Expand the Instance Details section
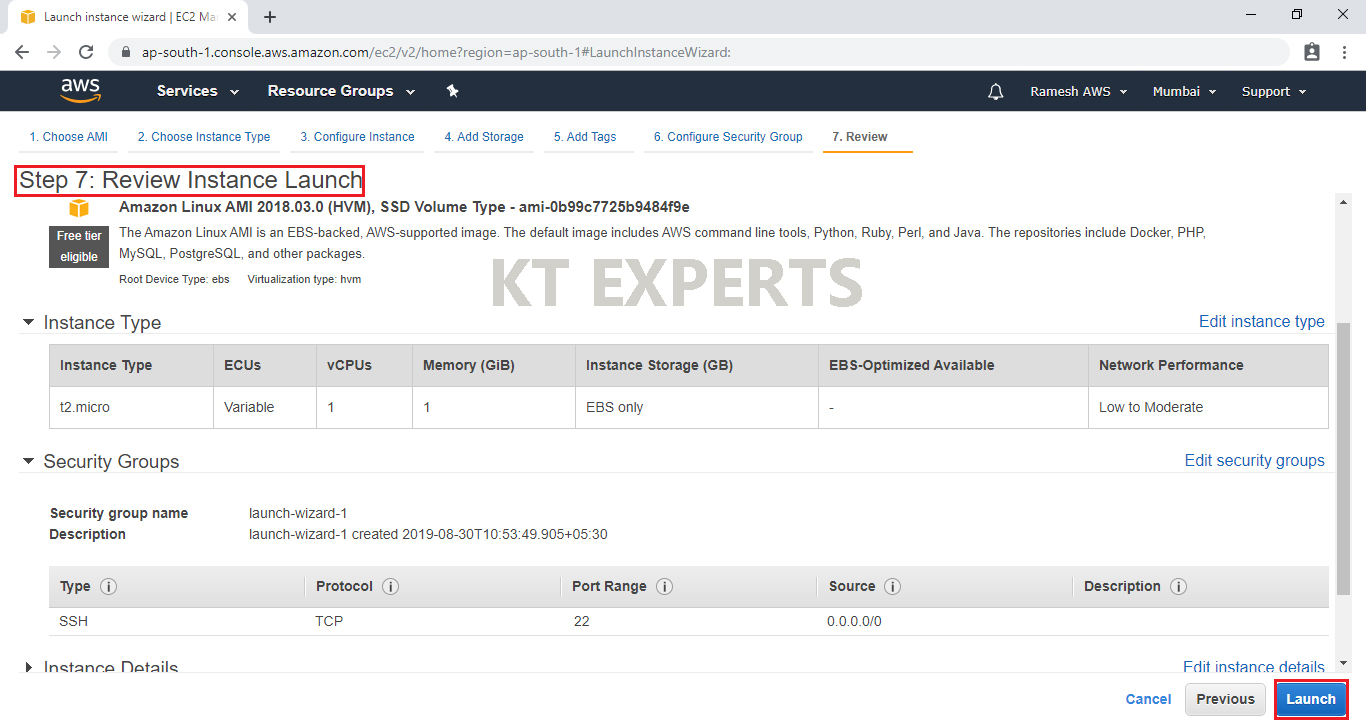Image resolution: width=1366 pixels, height=725 pixels. [28, 667]
